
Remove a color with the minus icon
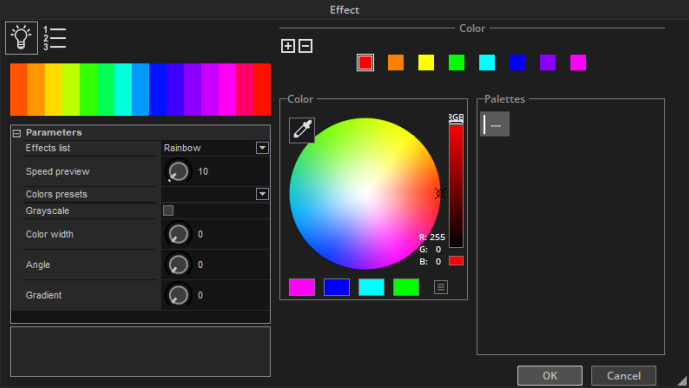[x=305, y=46]
